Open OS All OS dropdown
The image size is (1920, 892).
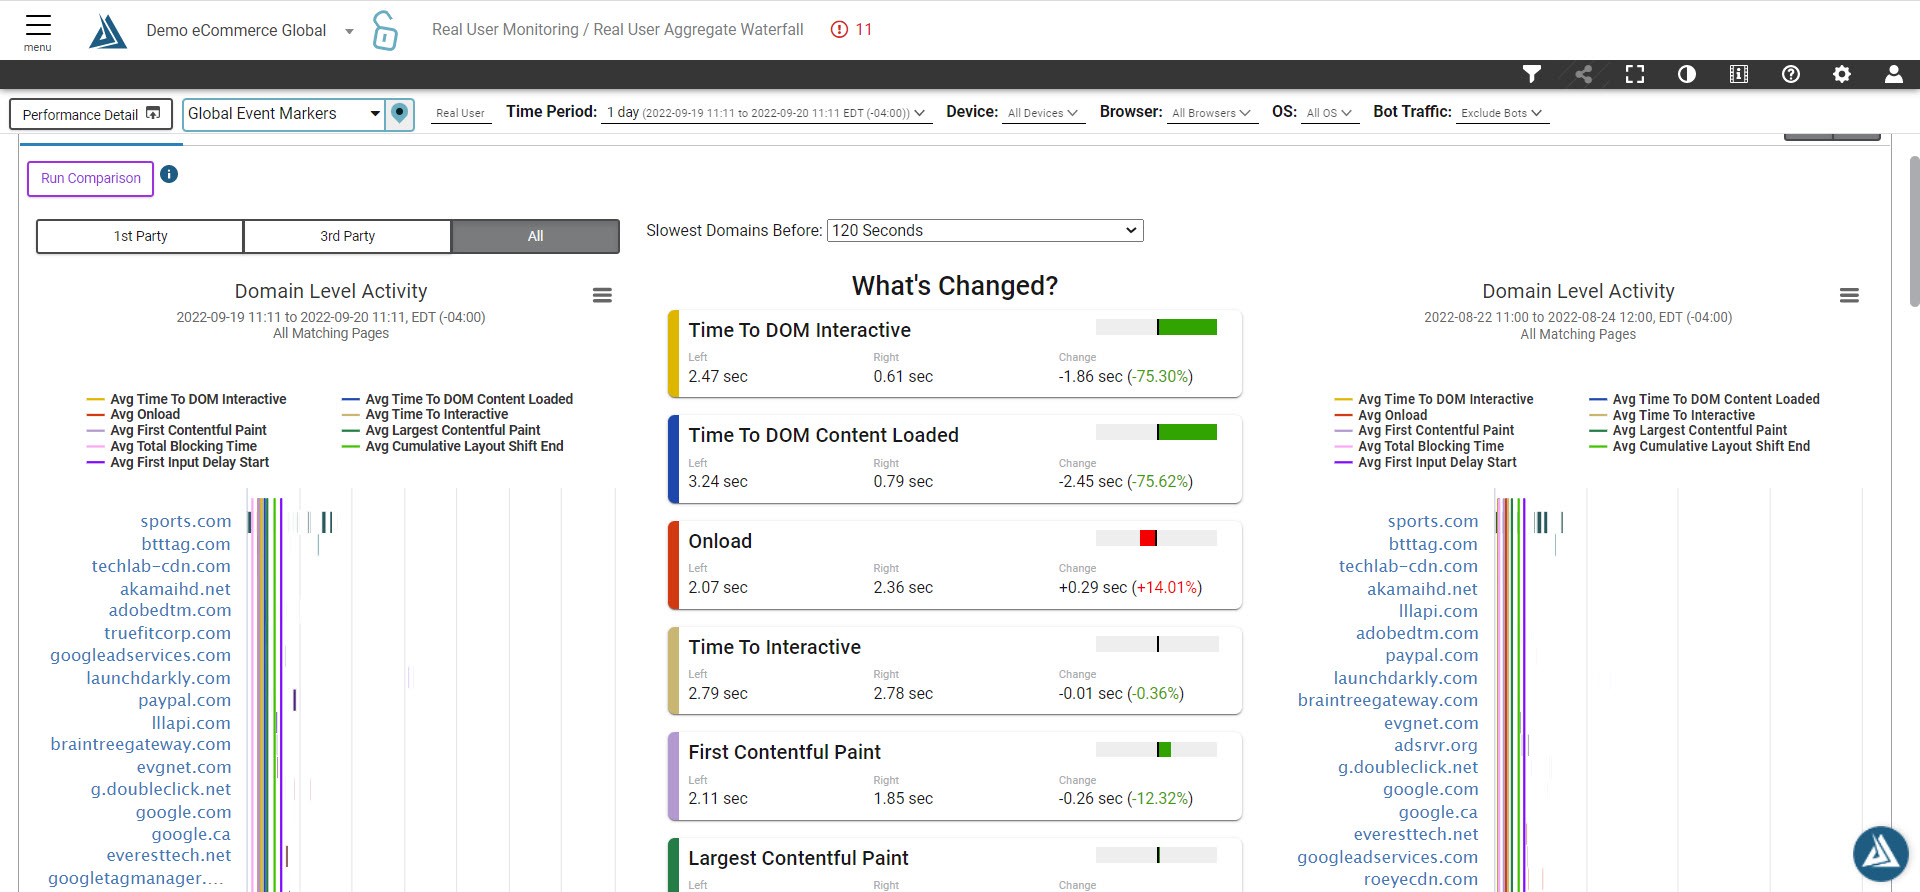pyautogui.click(x=1329, y=113)
